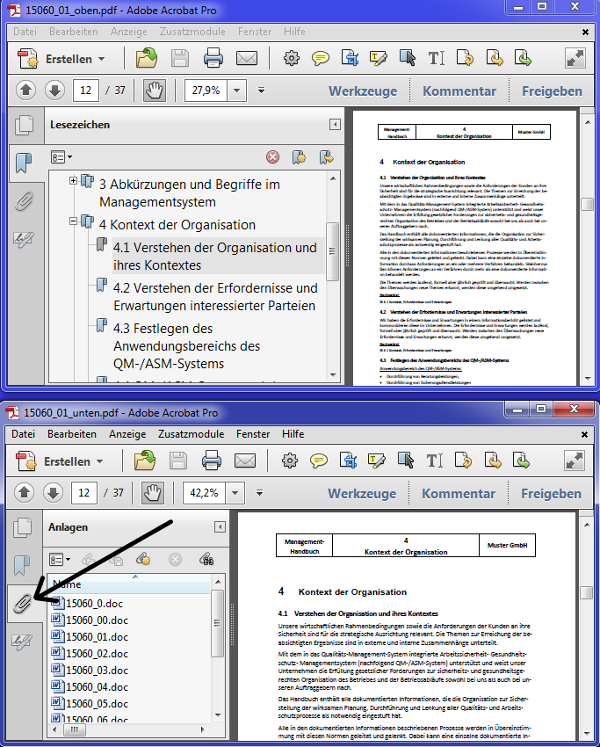600x747 pixels.
Task: Collapse the Lesezeichen panel with the arrow button
Action: [x=335, y=125]
